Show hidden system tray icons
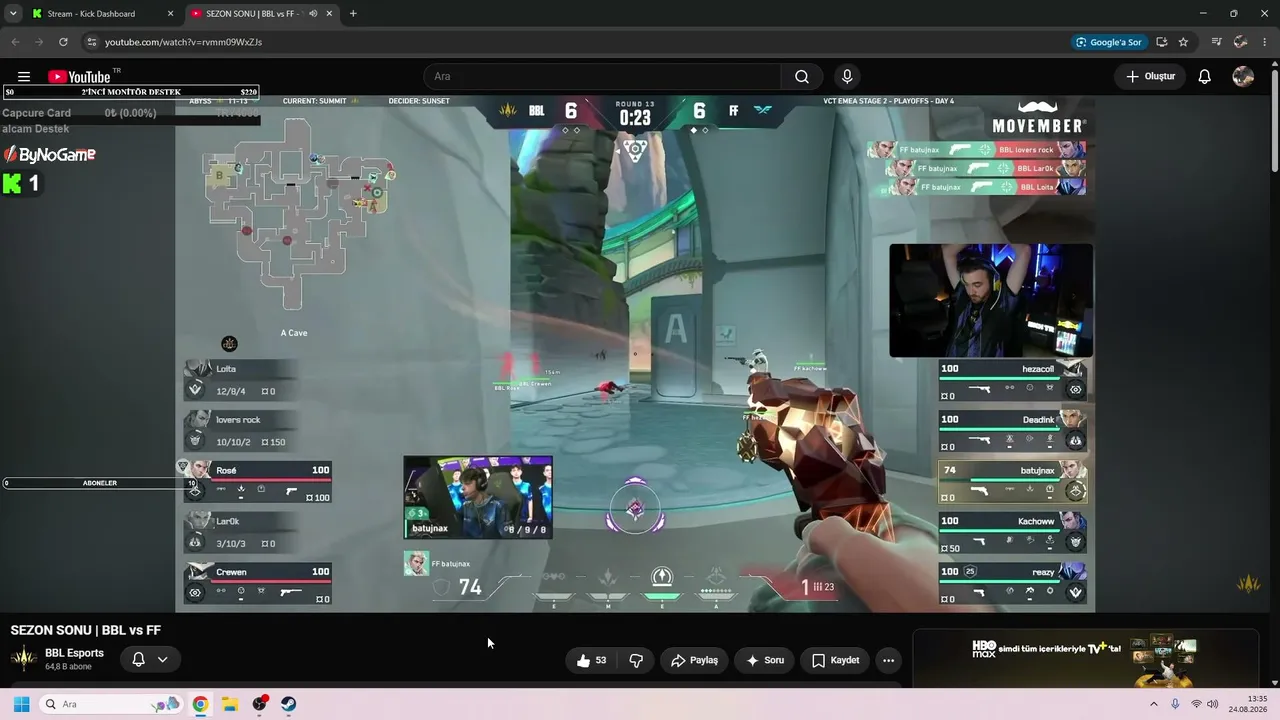This screenshot has width=1280, height=720. pos(1153,704)
